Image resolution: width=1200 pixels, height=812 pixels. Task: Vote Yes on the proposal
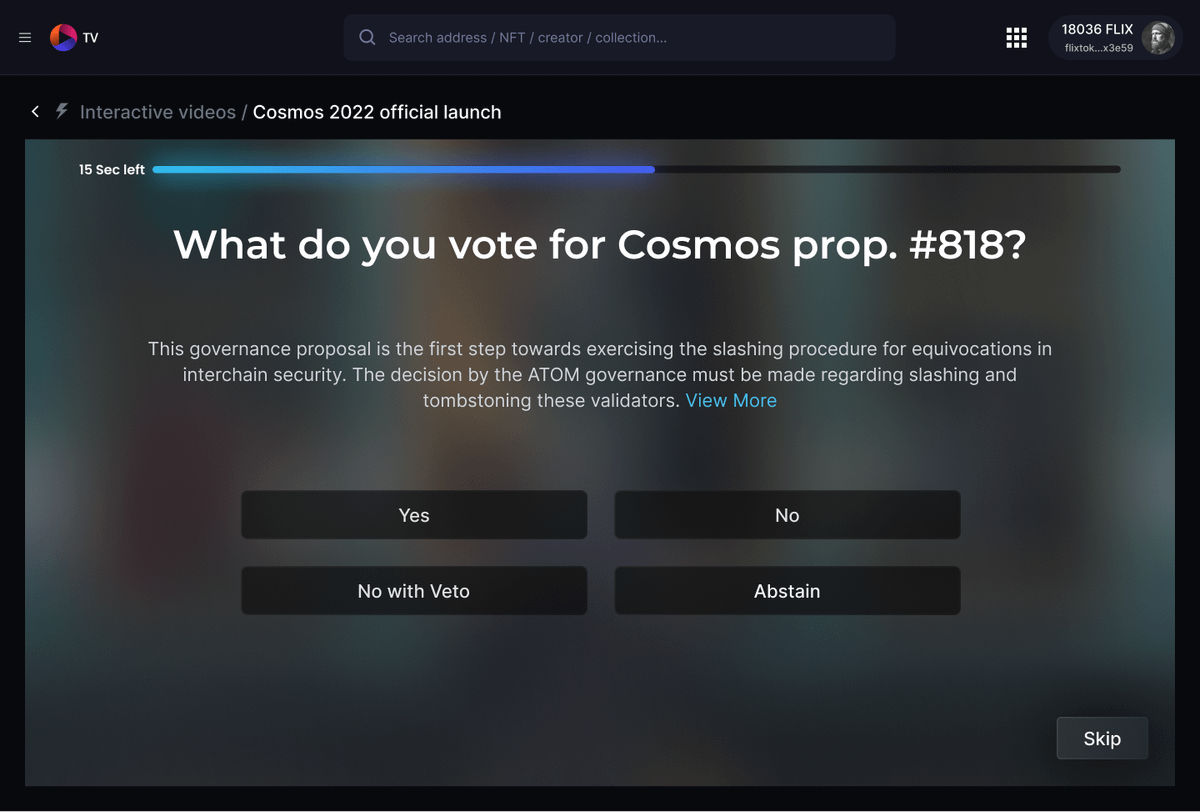(x=414, y=515)
